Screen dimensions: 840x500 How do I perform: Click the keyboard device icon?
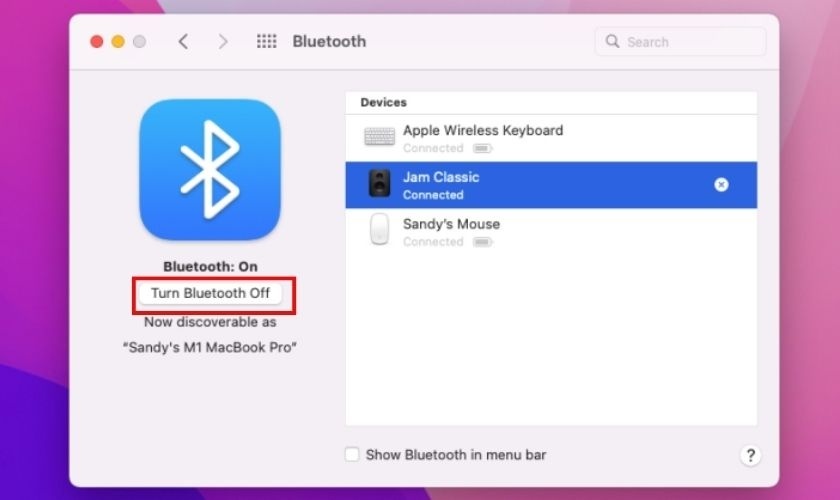coord(379,137)
